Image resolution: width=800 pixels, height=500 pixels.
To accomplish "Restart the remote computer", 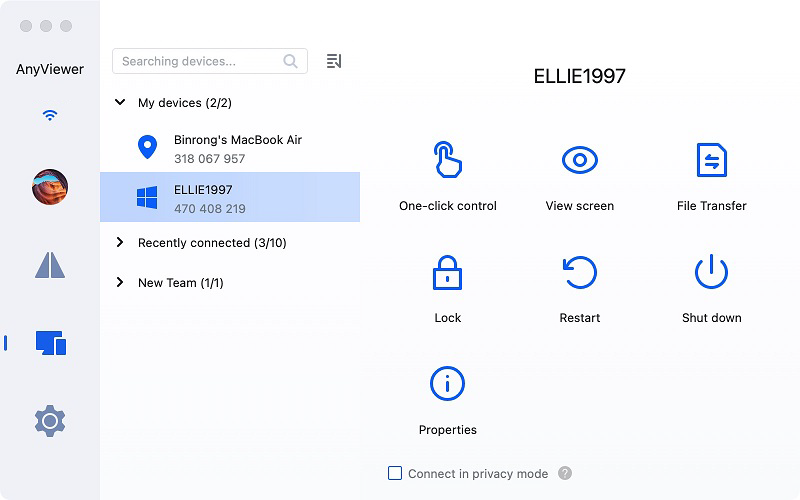I will coord(580,273).
